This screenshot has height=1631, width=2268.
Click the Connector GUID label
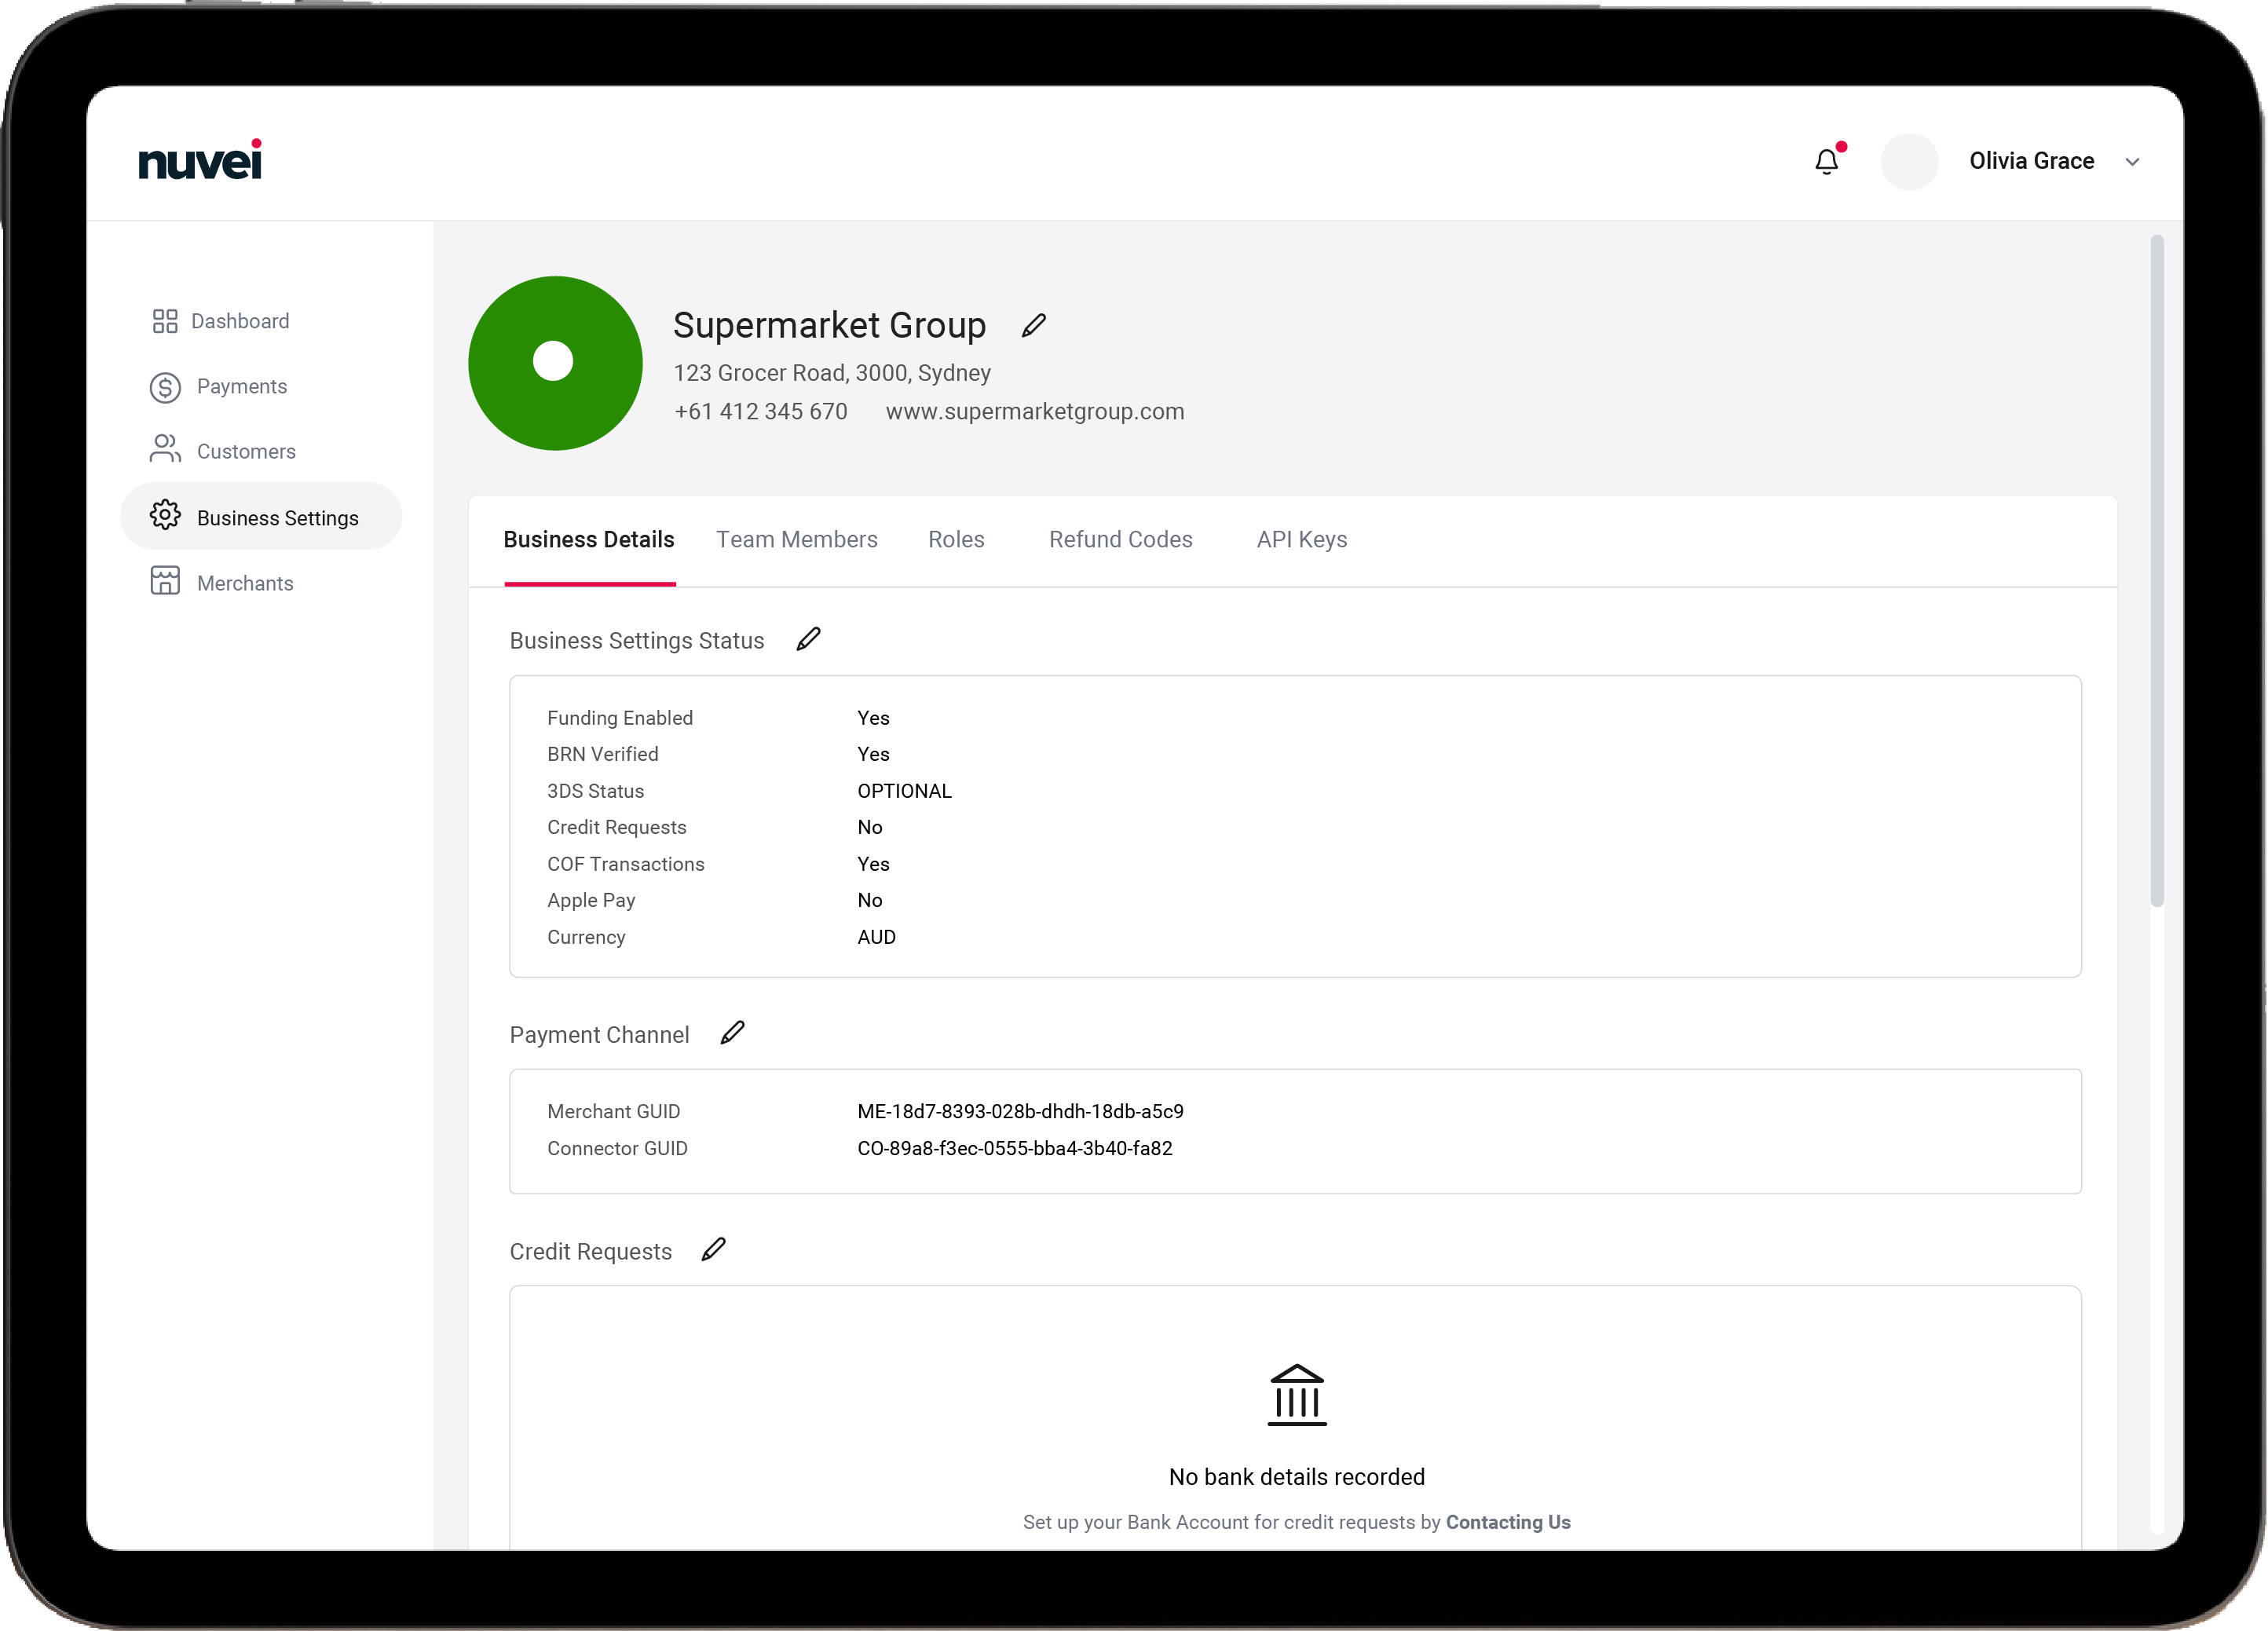[617, 1148]
